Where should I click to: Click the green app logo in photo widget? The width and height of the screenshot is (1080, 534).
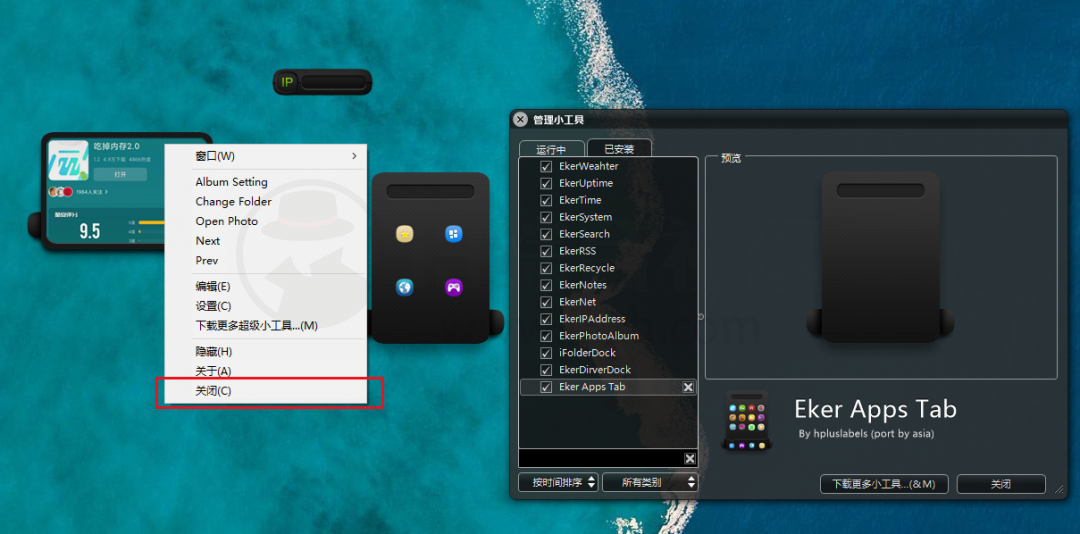click(x=68, y=161)
